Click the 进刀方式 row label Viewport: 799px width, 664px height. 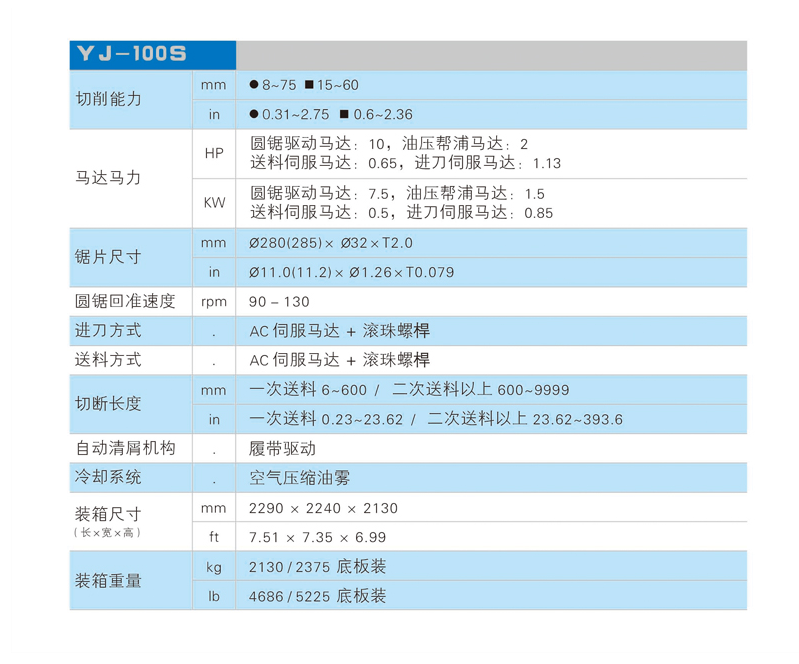click(x=109, y=330)
